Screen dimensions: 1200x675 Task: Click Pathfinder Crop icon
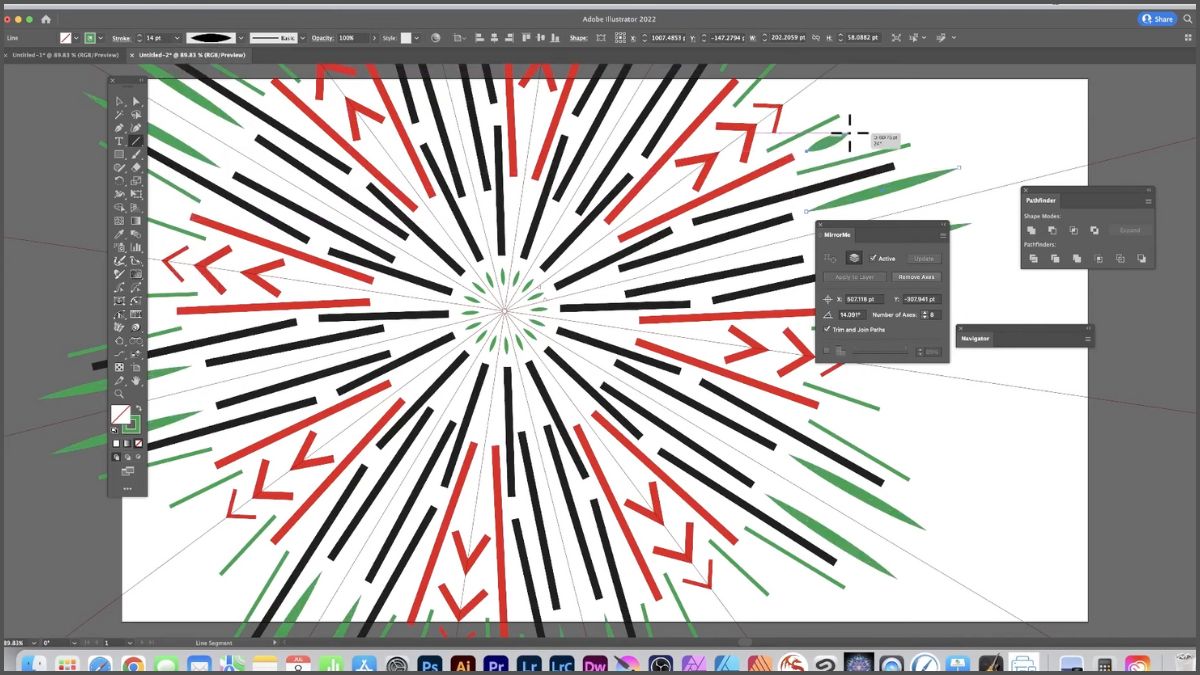1098,258
